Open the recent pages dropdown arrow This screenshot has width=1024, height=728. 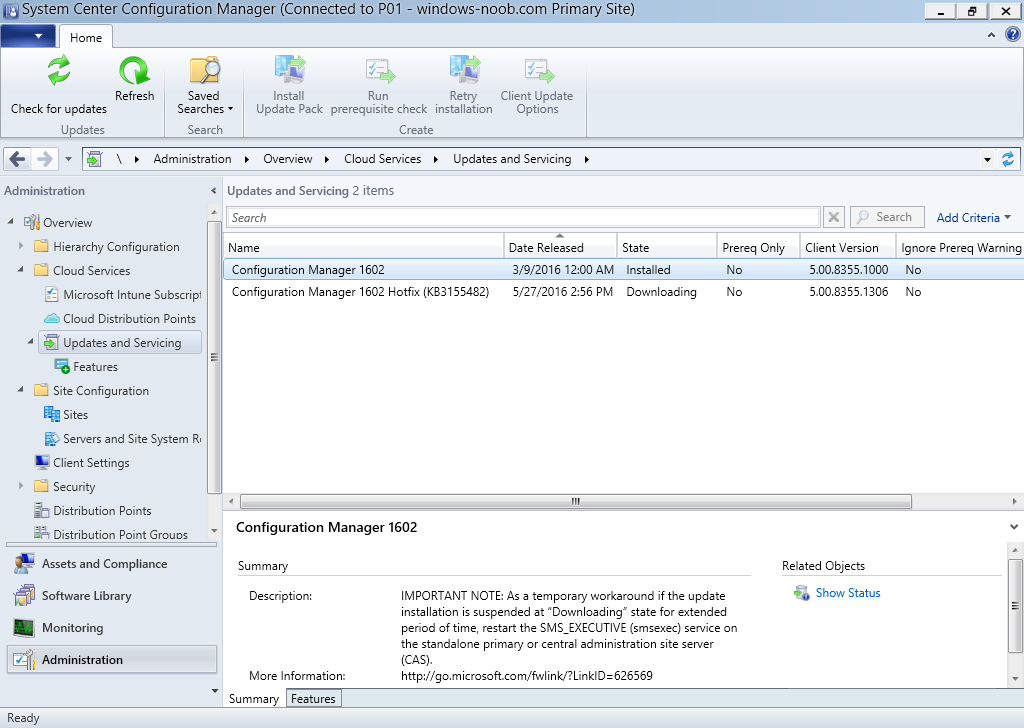[x=68, y=159]
